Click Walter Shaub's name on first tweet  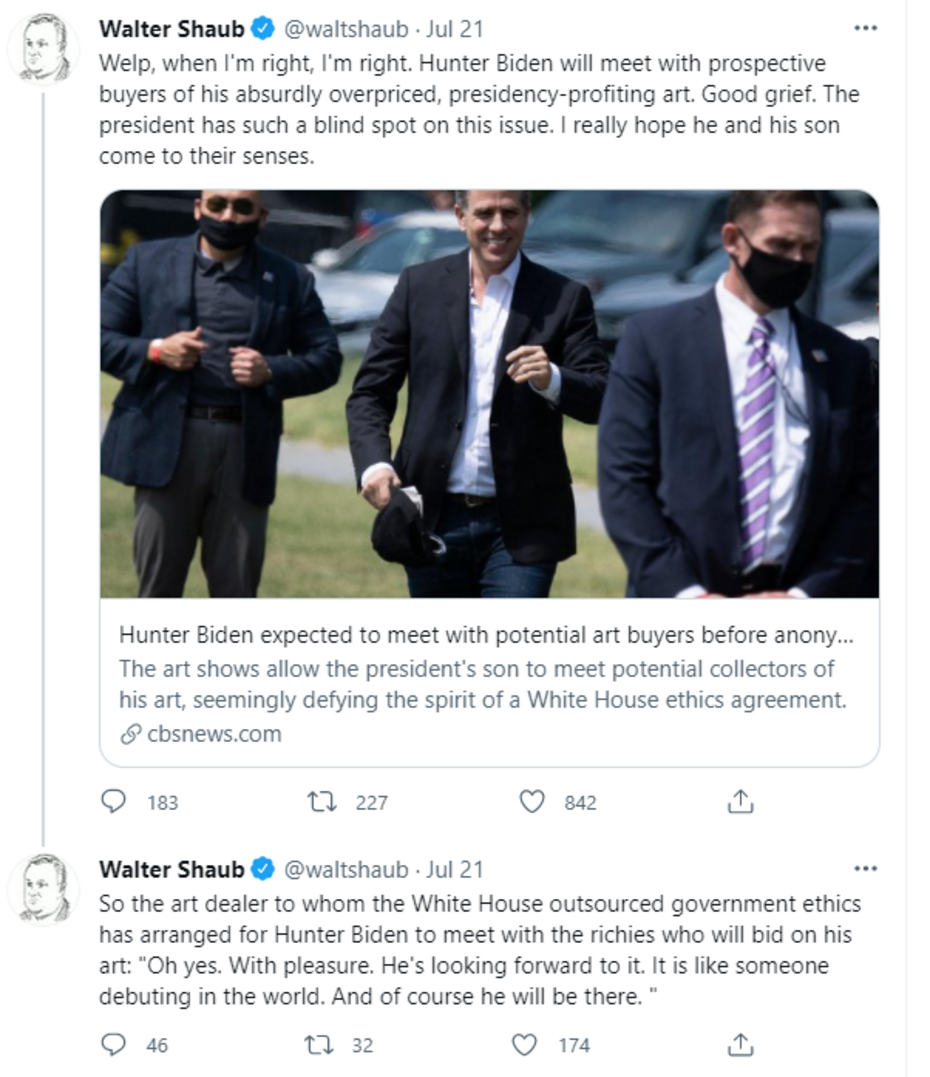[x=171, y=30]
